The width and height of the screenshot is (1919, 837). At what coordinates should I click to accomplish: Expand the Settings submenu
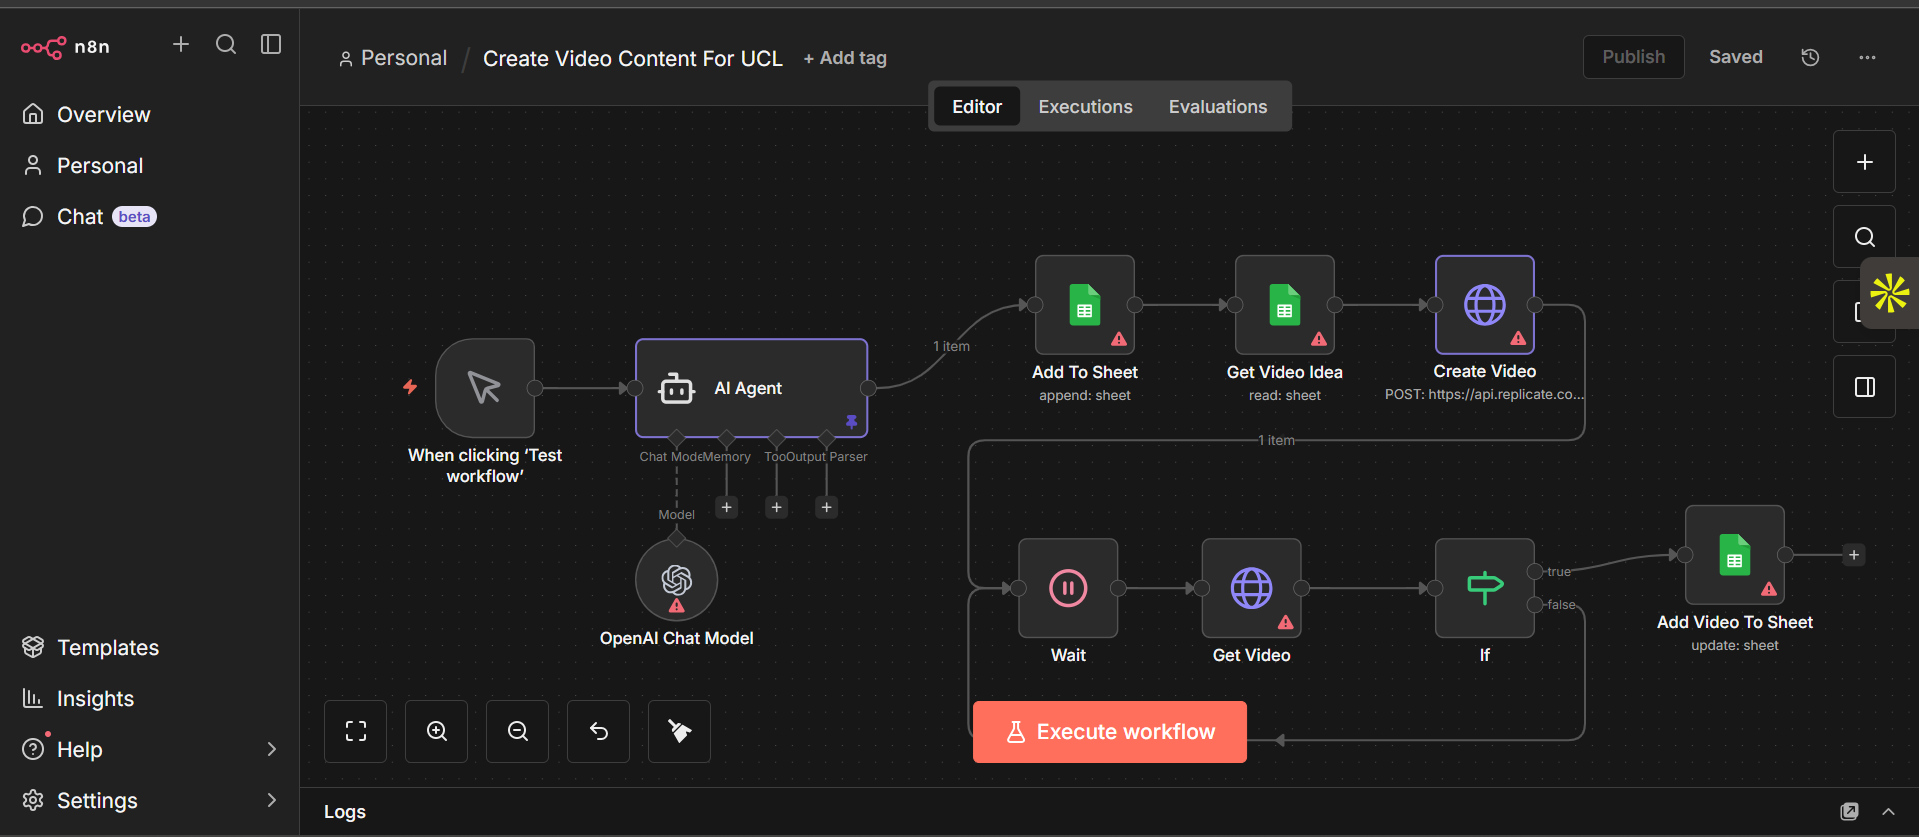coord(271,800)
